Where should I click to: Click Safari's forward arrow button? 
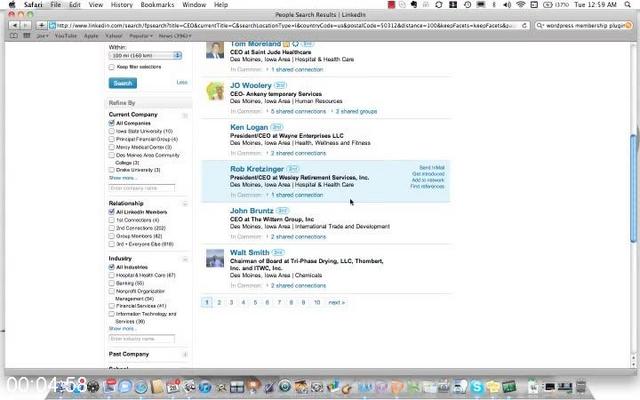tap(25, 25)
